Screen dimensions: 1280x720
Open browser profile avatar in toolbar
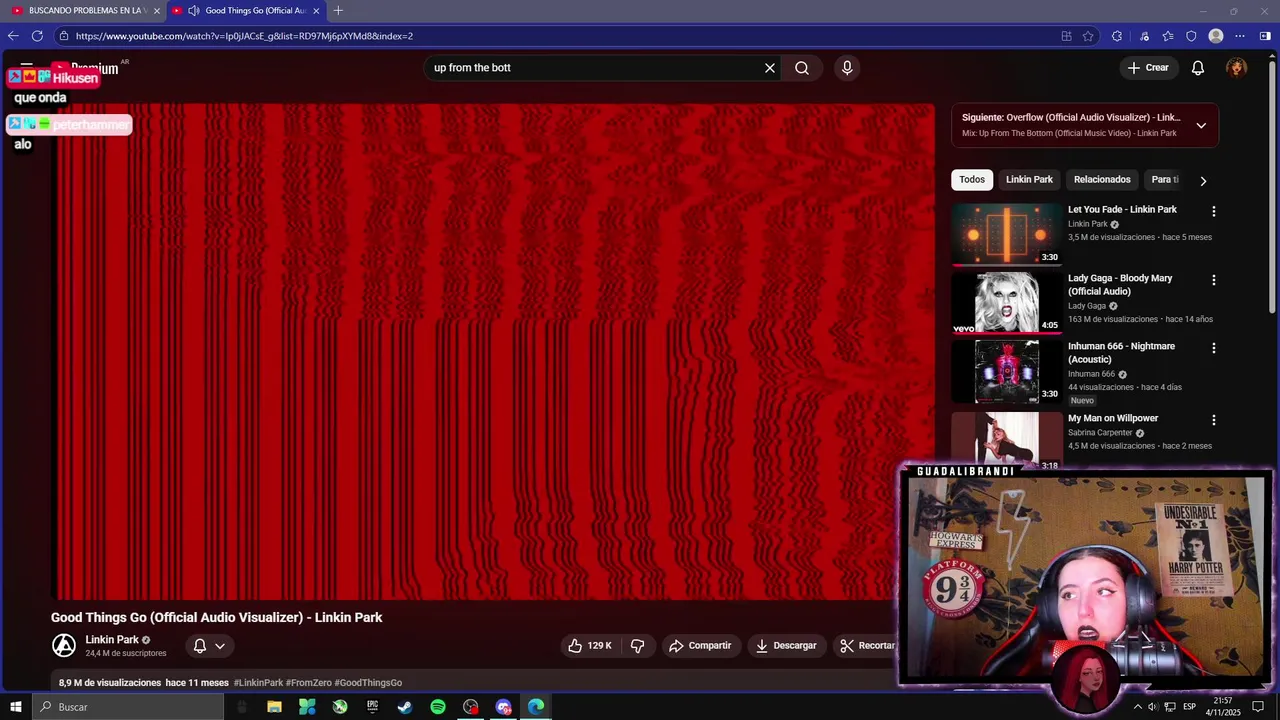[x=1216, y=36]
